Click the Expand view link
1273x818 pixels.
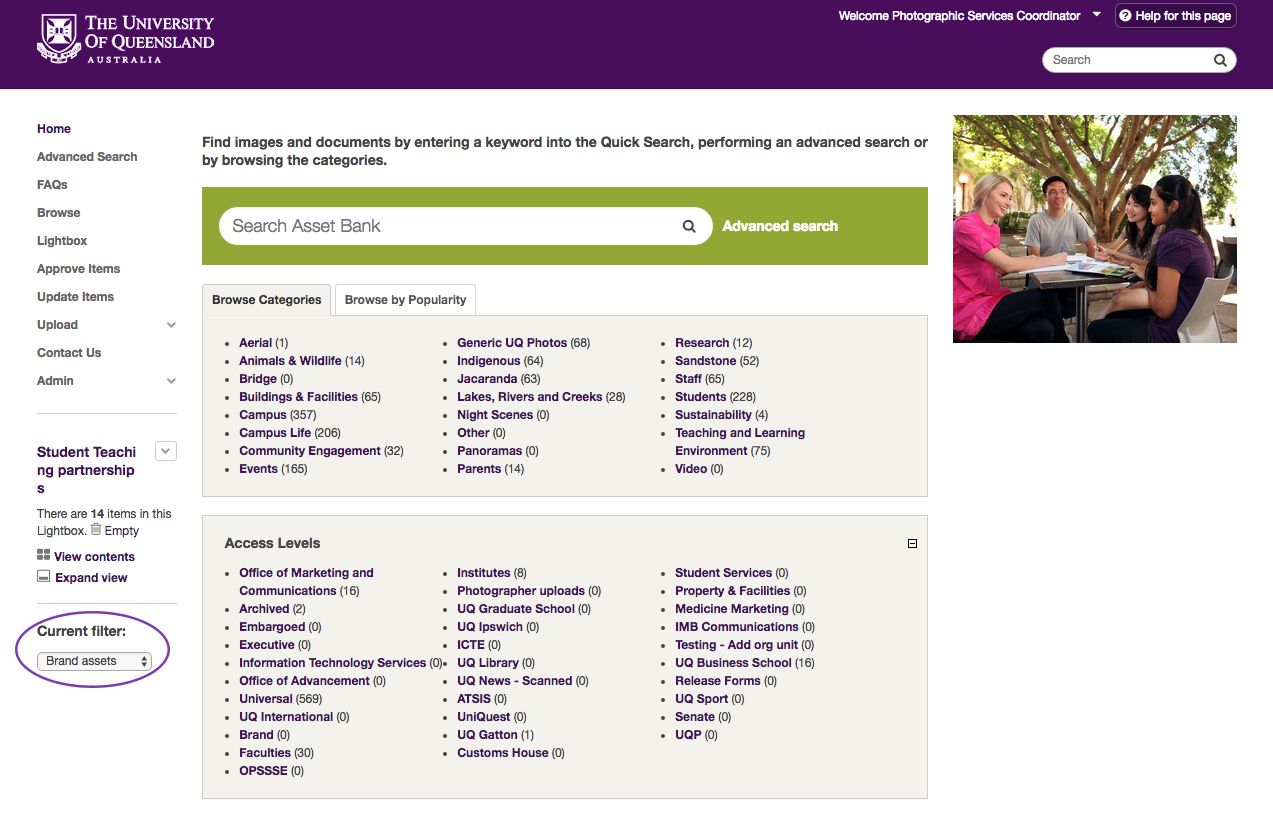(x=91, y=578)
